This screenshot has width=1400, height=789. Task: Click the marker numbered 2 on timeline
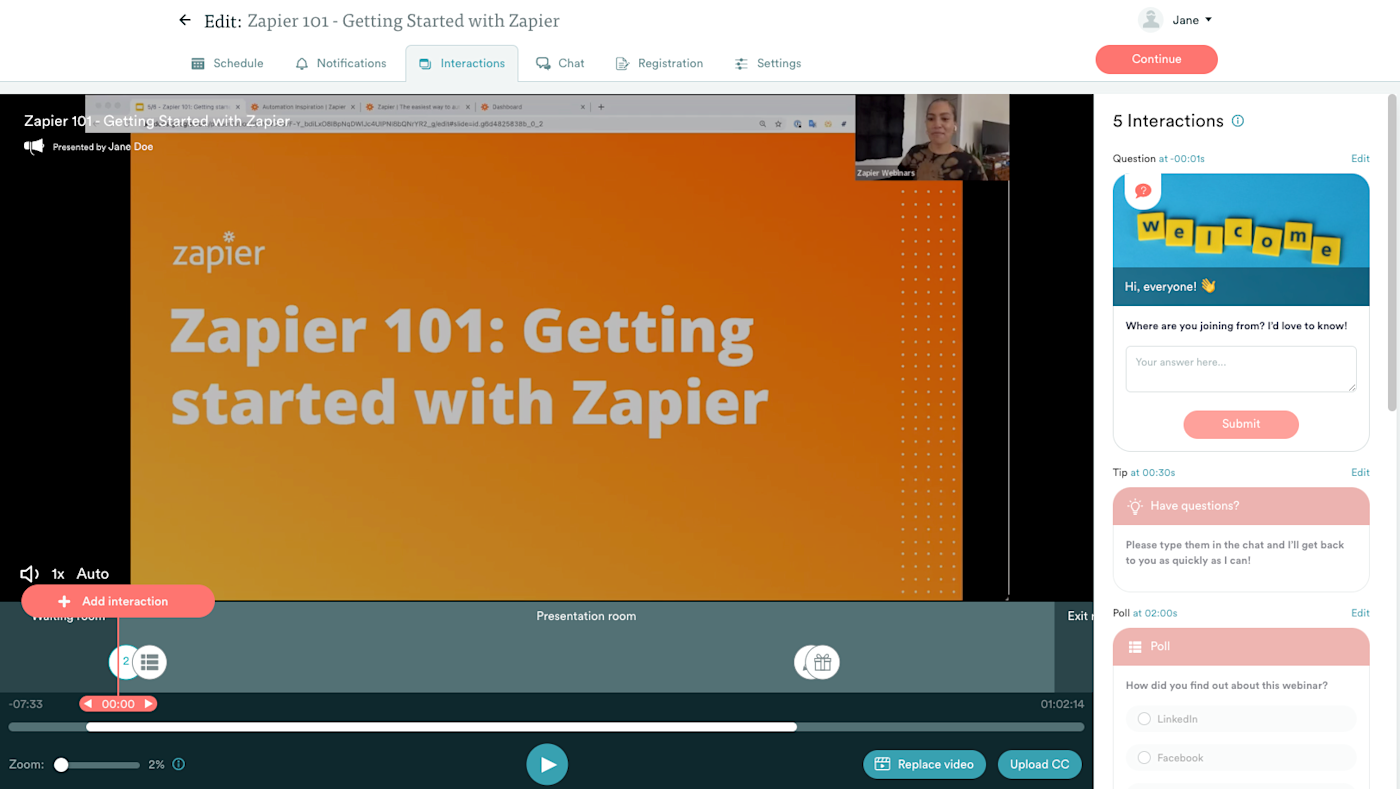123,661
